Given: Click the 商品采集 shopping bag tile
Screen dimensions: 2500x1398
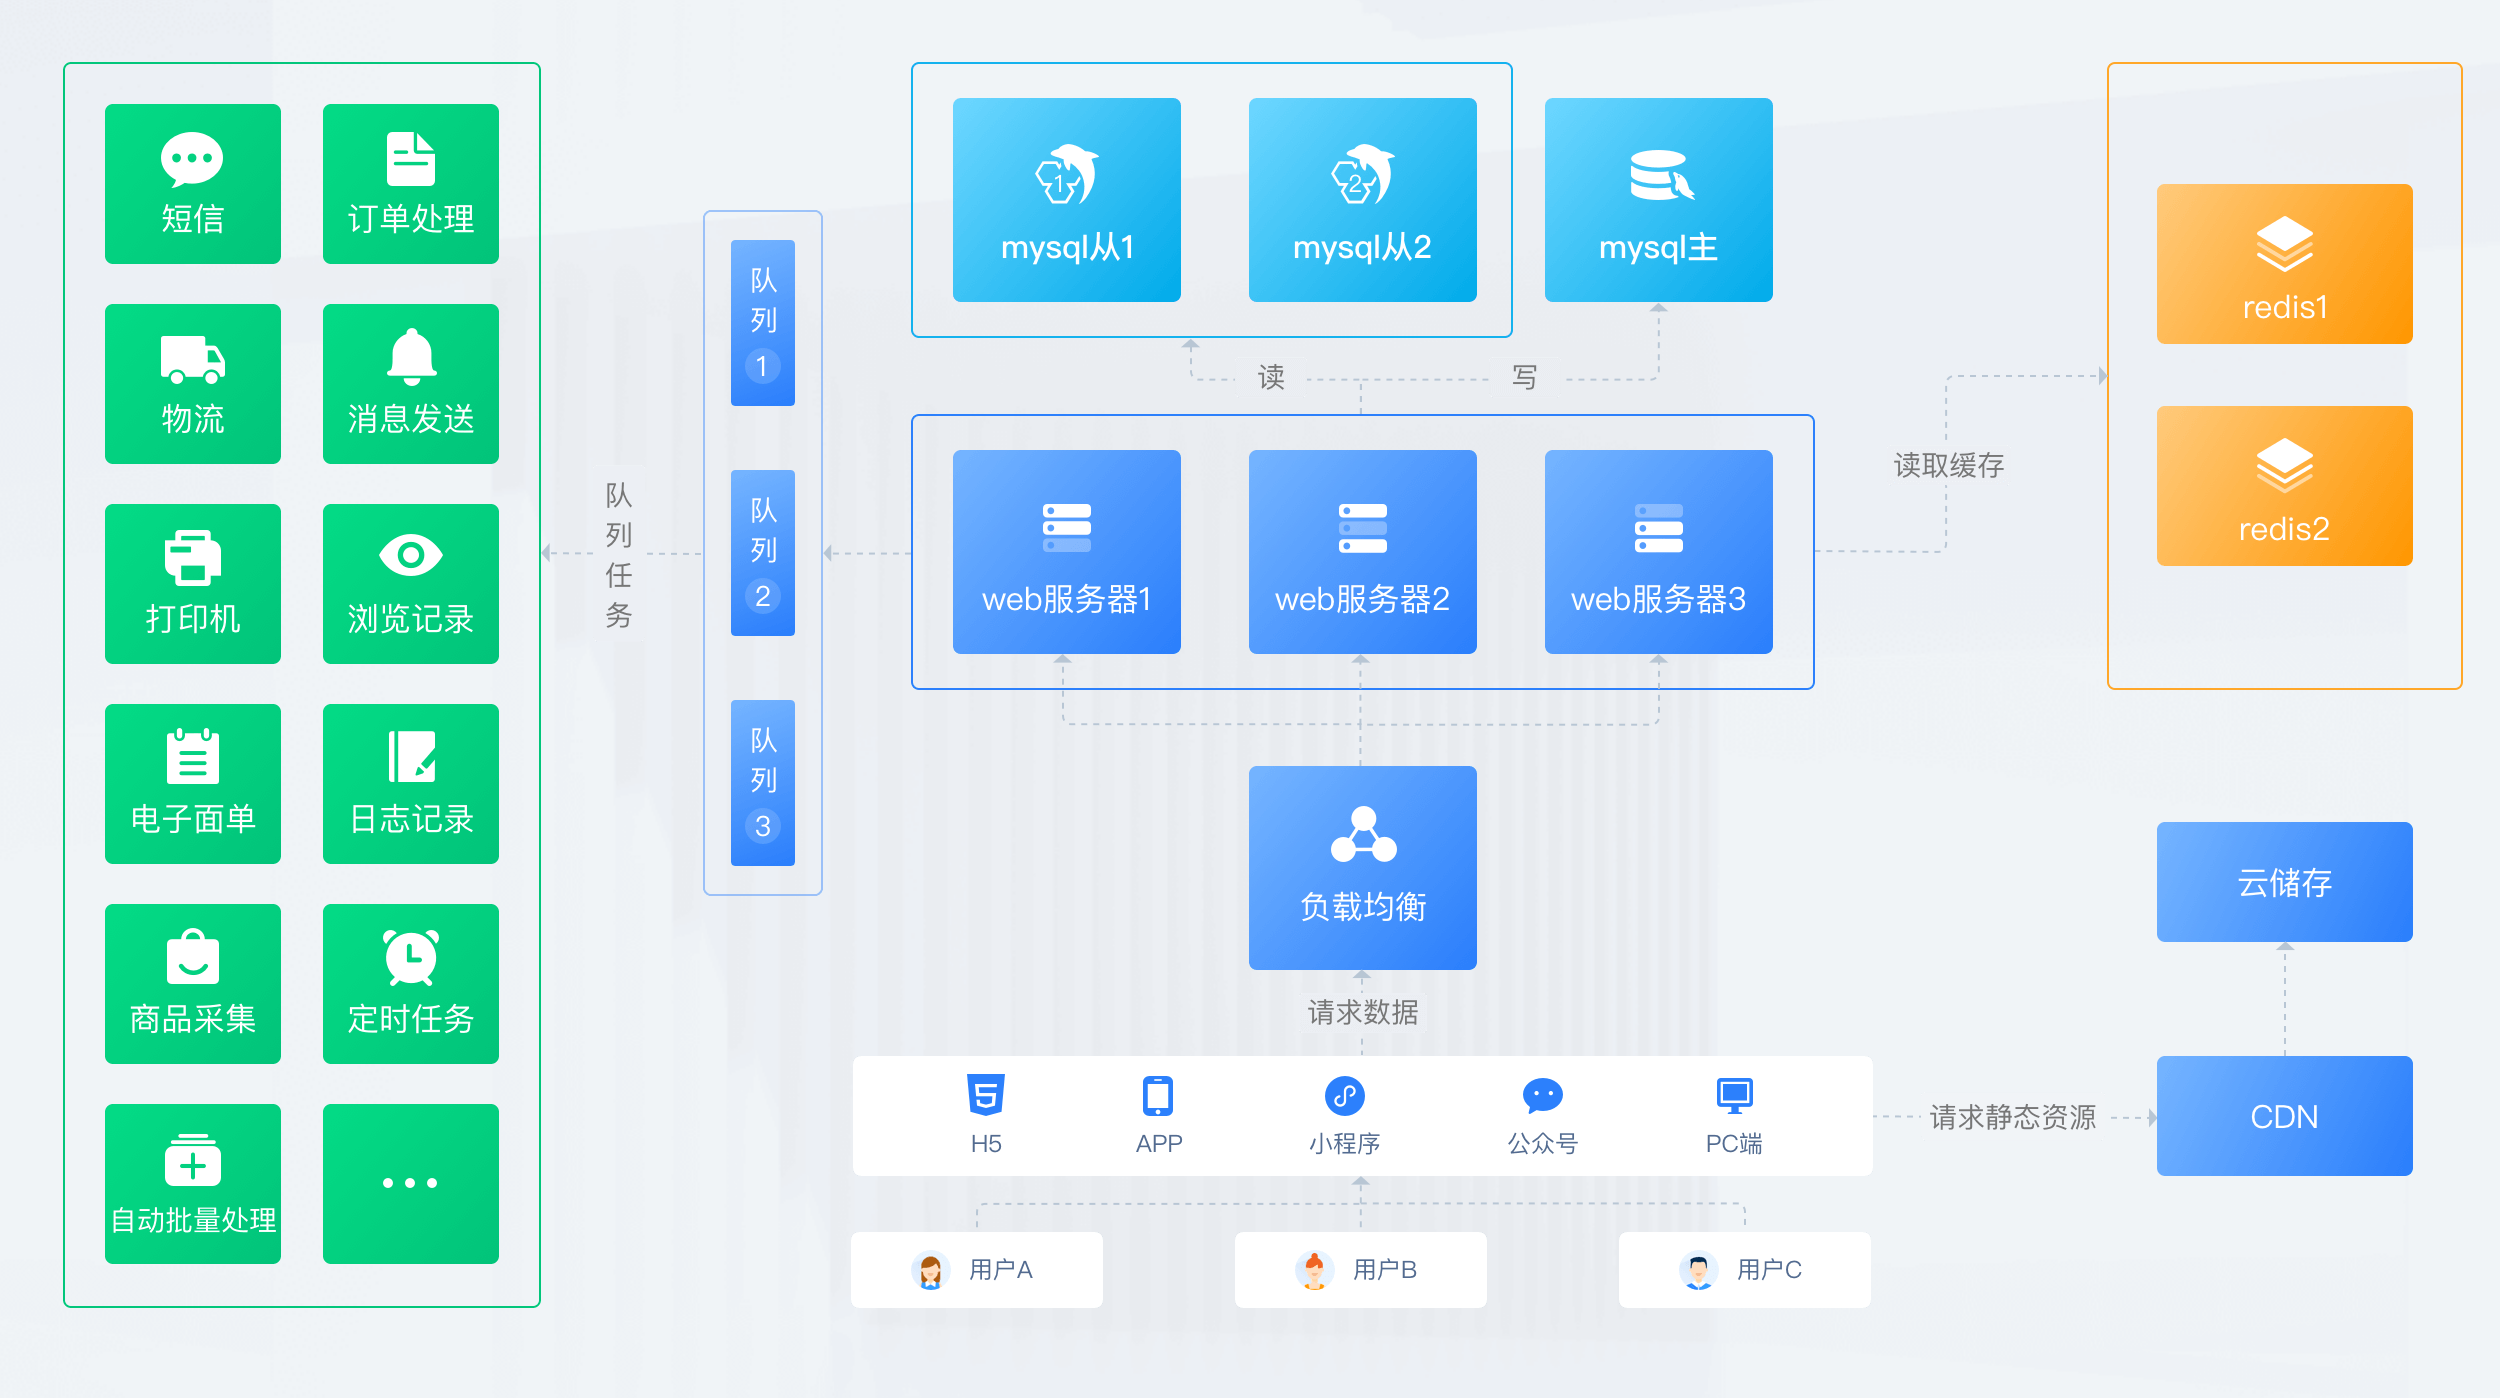Looking at the screenshot, I should (192, 984).
